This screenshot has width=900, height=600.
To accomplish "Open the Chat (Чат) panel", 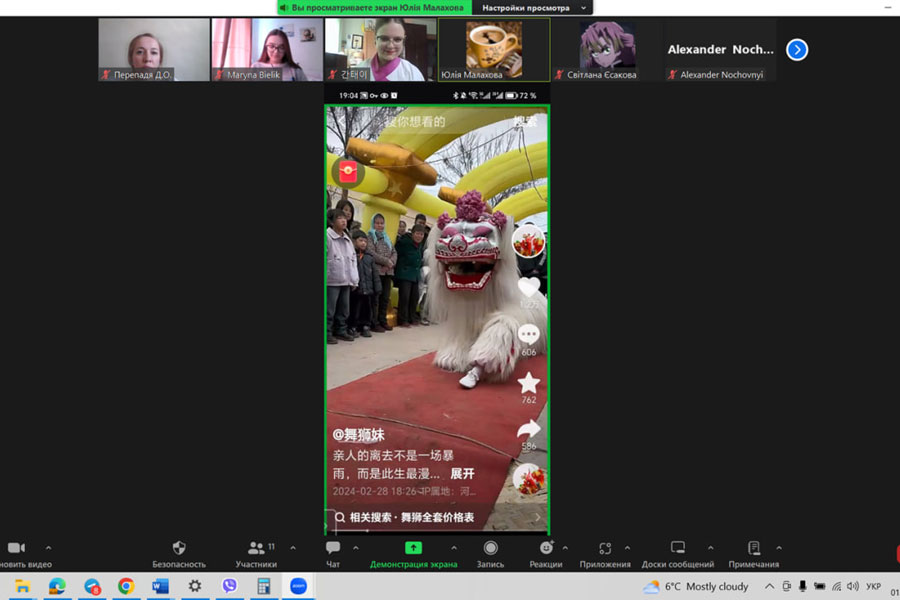I will point(333,548).
